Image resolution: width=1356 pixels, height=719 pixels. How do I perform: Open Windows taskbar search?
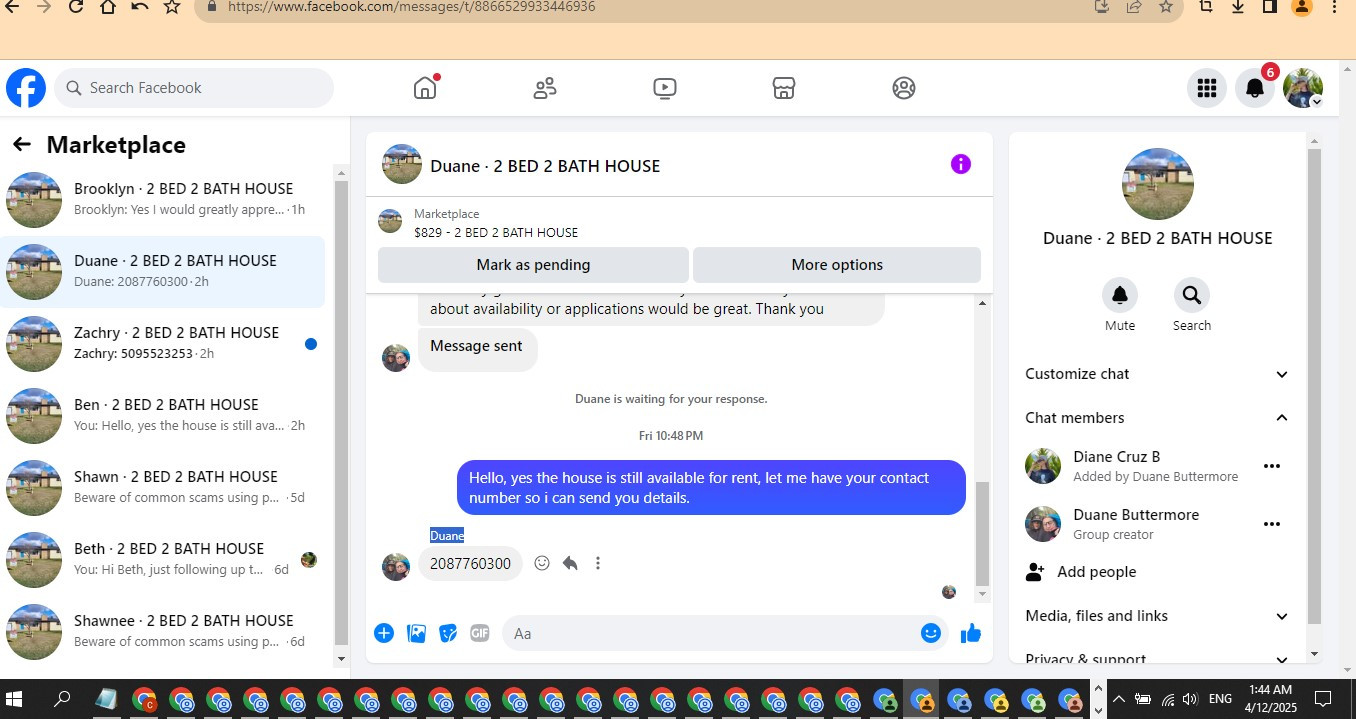click(x=62, y=699)
